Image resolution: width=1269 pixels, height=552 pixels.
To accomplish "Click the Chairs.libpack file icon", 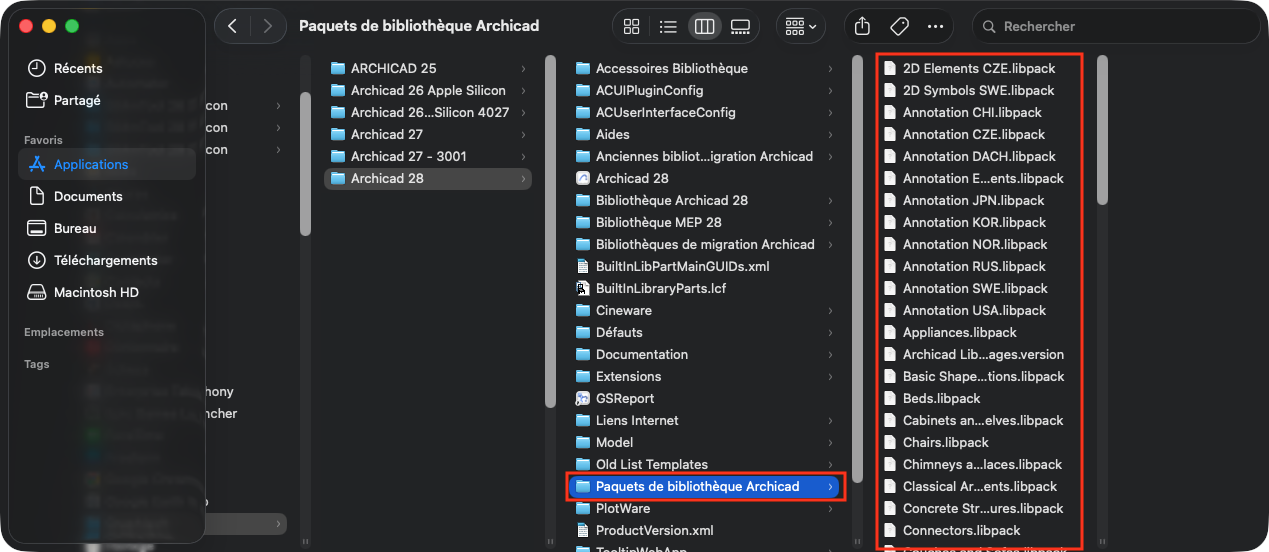I will (x=891, y=442).
